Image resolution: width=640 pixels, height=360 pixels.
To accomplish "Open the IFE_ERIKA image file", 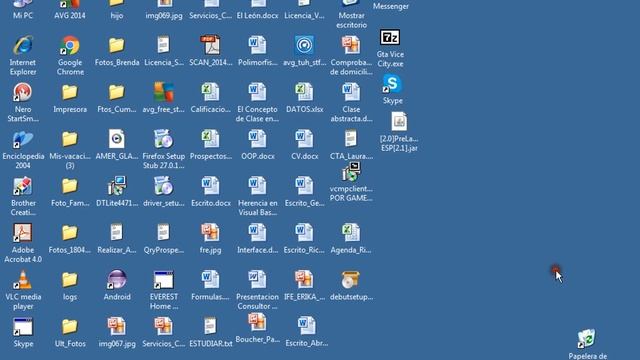I will coord(304,280).
